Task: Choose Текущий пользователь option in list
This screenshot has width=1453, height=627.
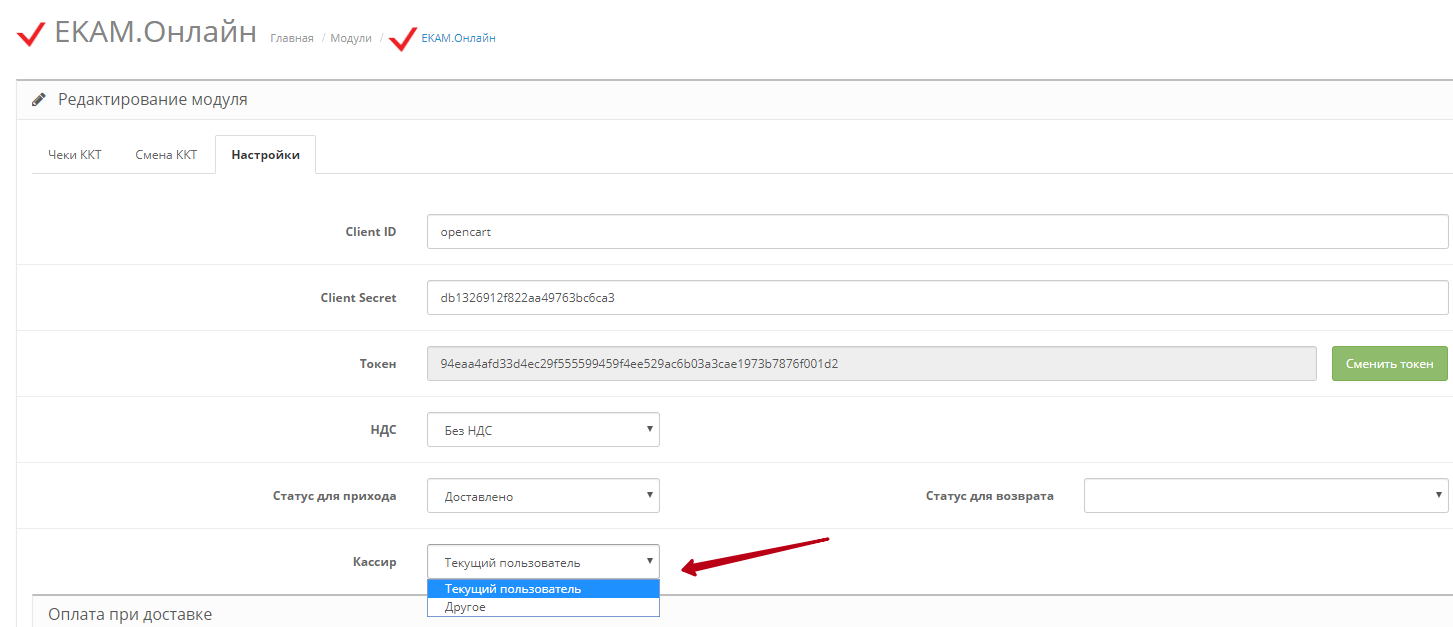Action: tap(543, 589)
